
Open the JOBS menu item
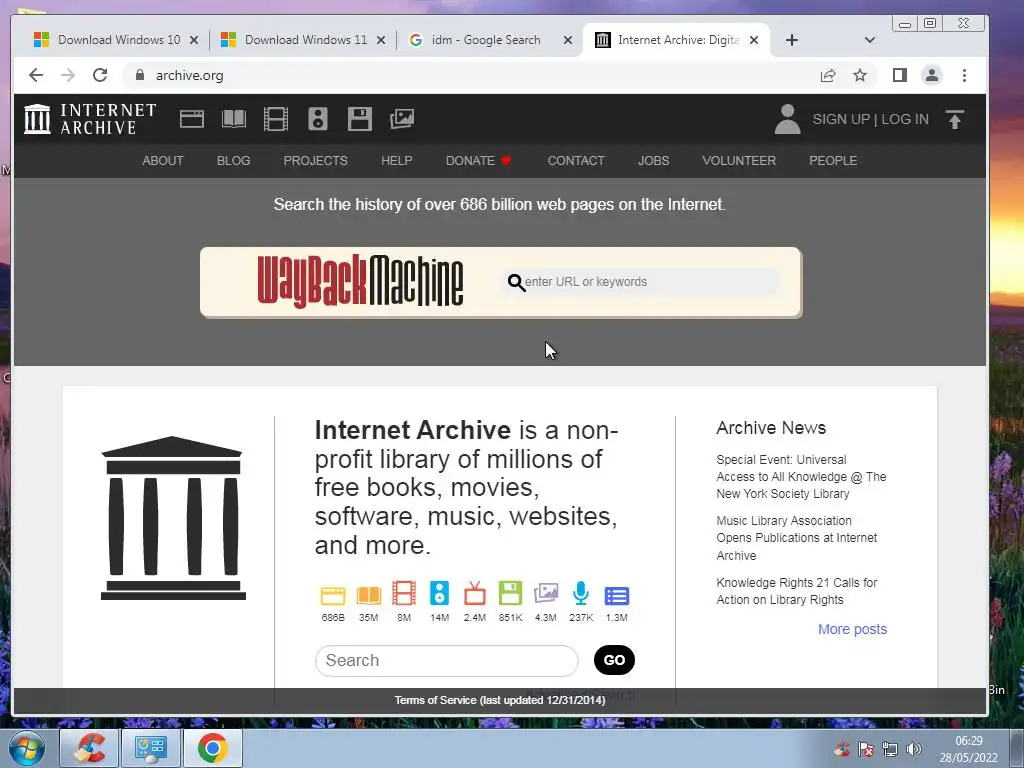tap(654, 161)
